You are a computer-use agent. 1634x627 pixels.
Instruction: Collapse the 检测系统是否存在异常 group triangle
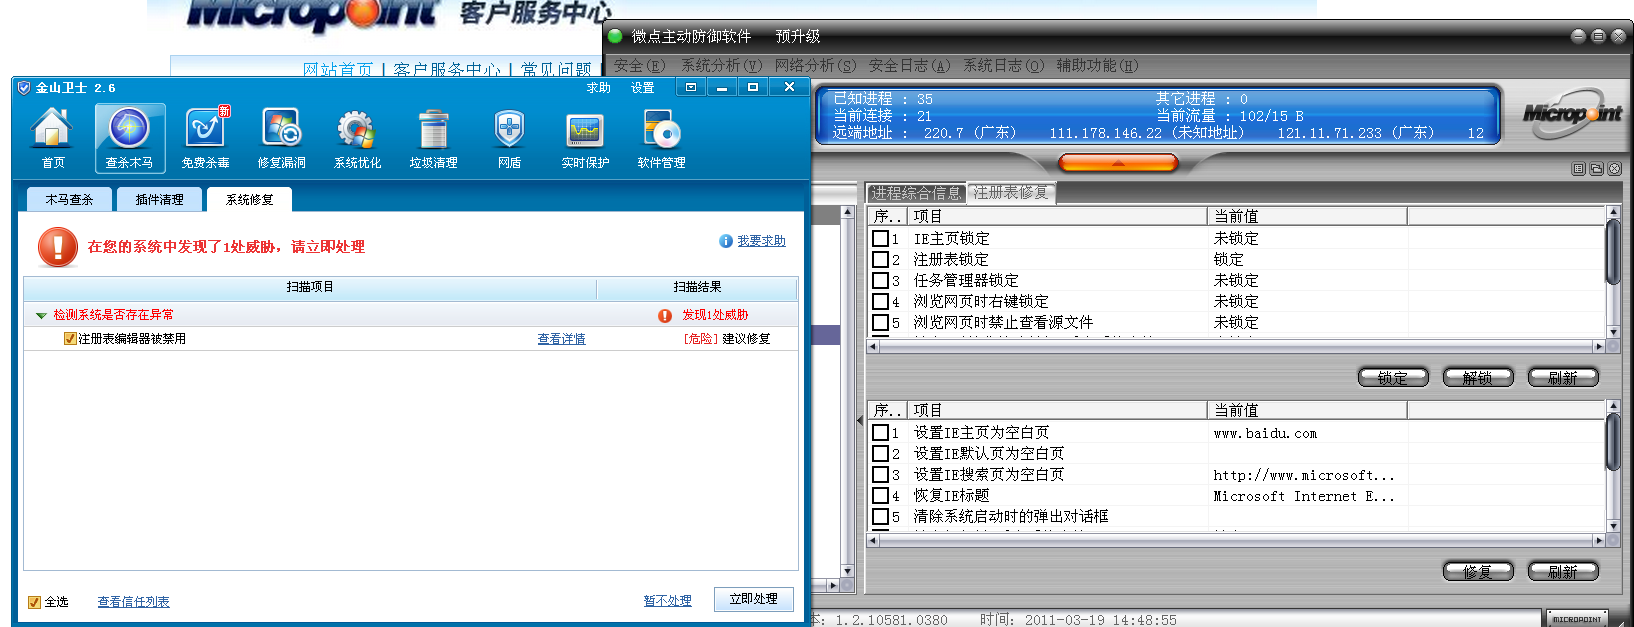pos(41,315)
